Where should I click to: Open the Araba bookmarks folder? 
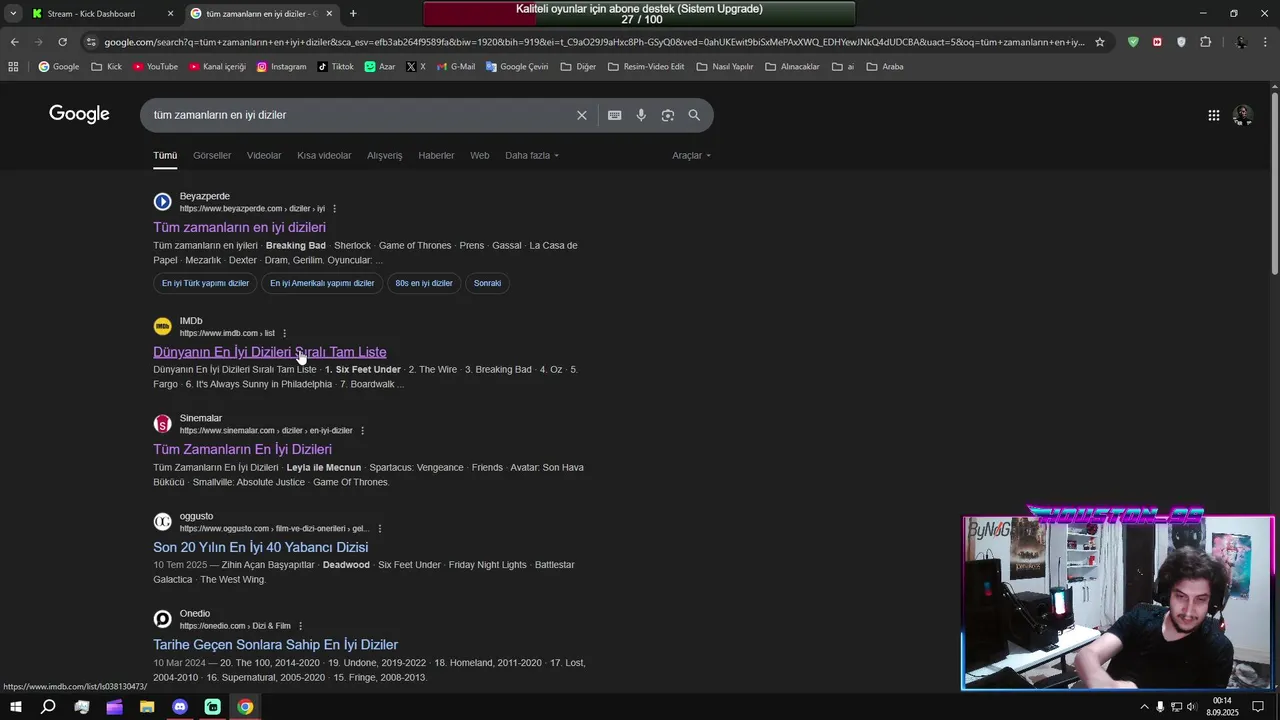tap(885, 67)
